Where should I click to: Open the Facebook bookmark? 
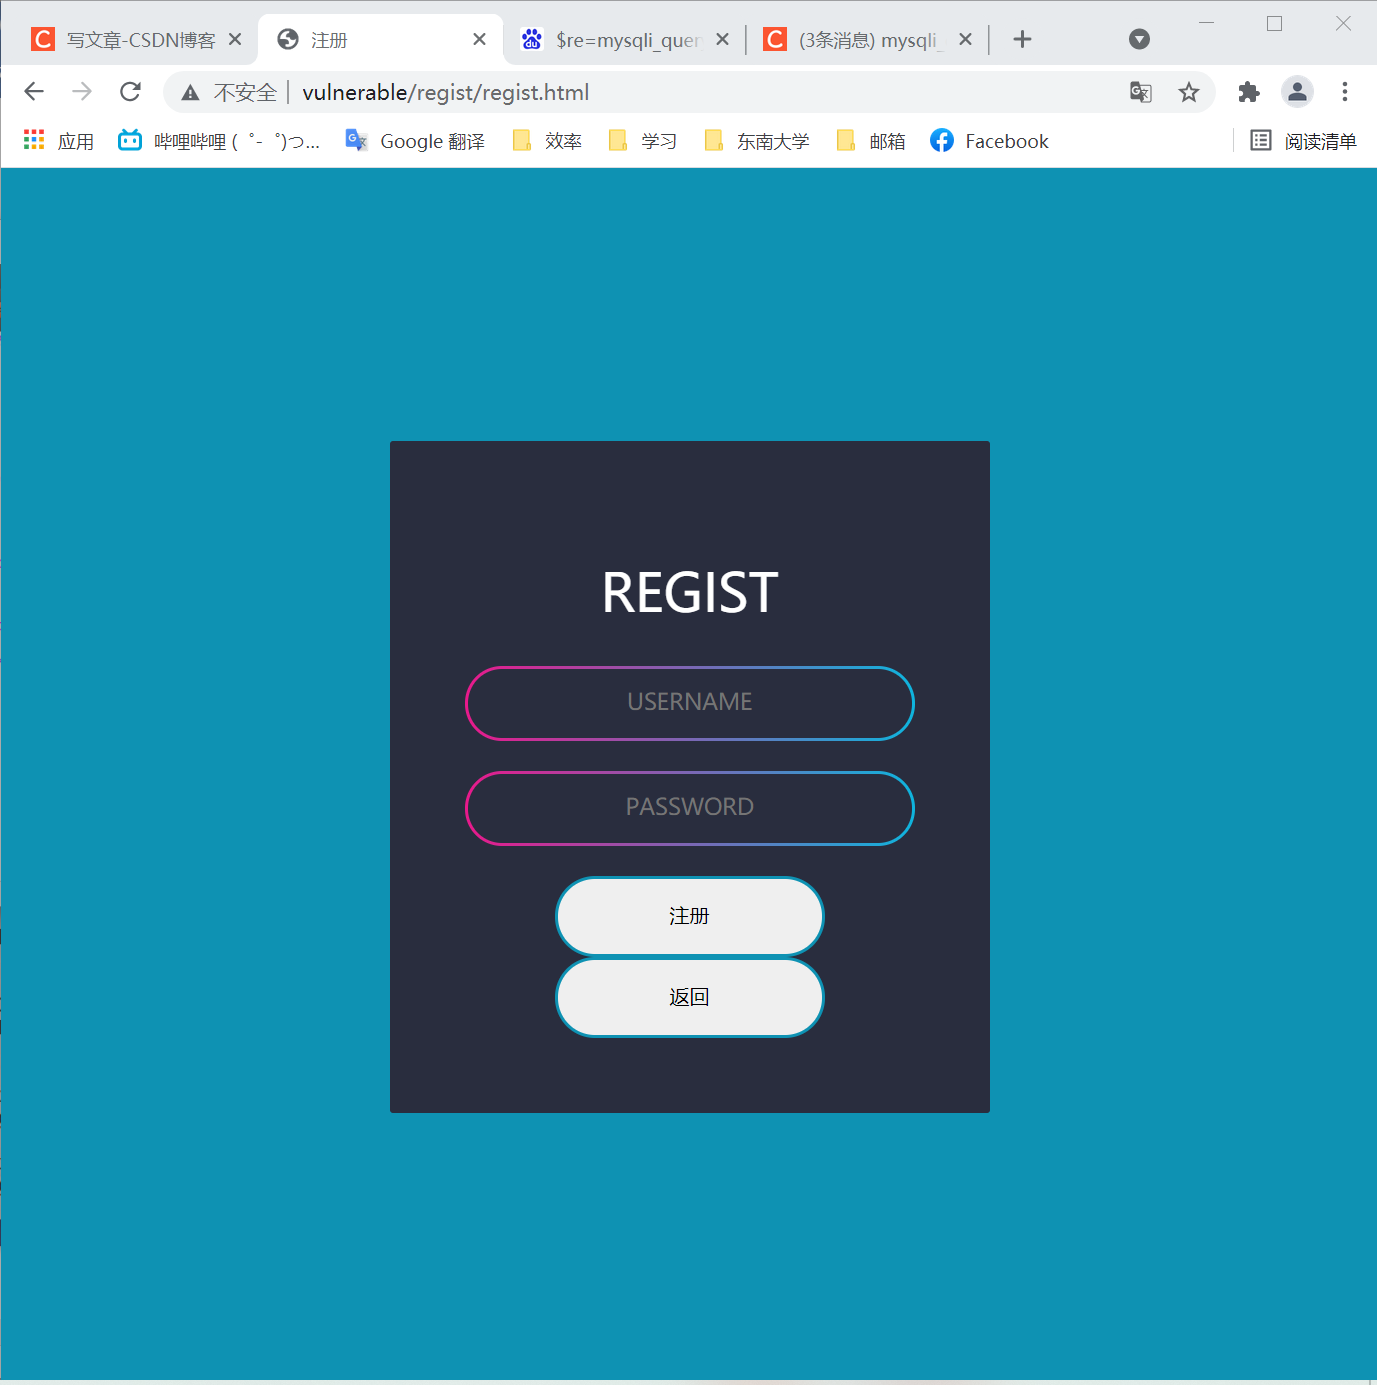pos(989,141)
